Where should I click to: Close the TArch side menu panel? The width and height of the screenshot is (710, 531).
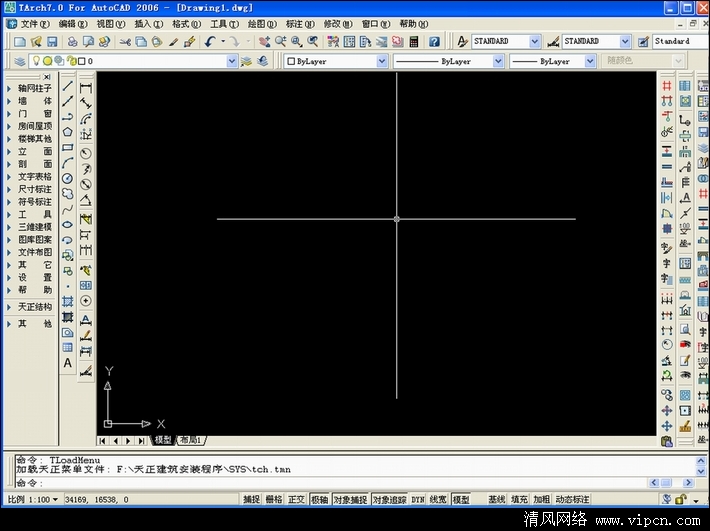(47, 77)
